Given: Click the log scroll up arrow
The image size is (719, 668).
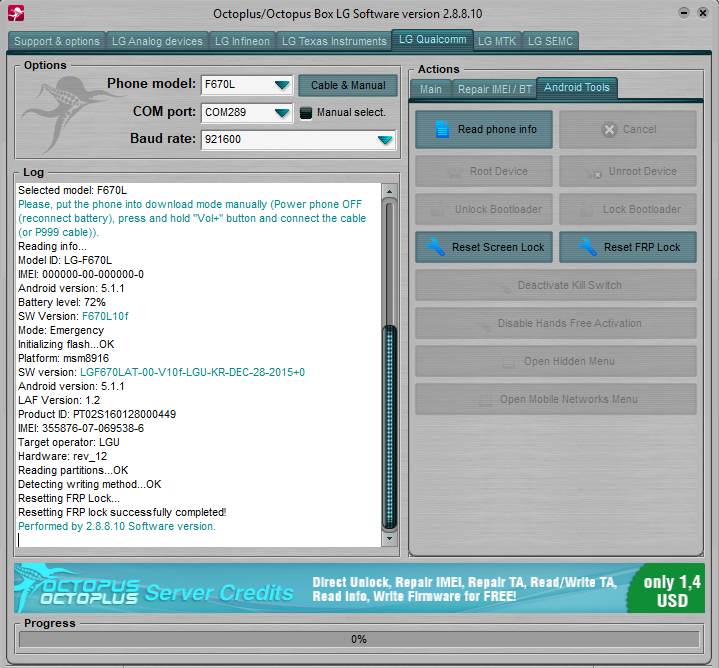Looking at the screenshot, I should tap(389, 192).
